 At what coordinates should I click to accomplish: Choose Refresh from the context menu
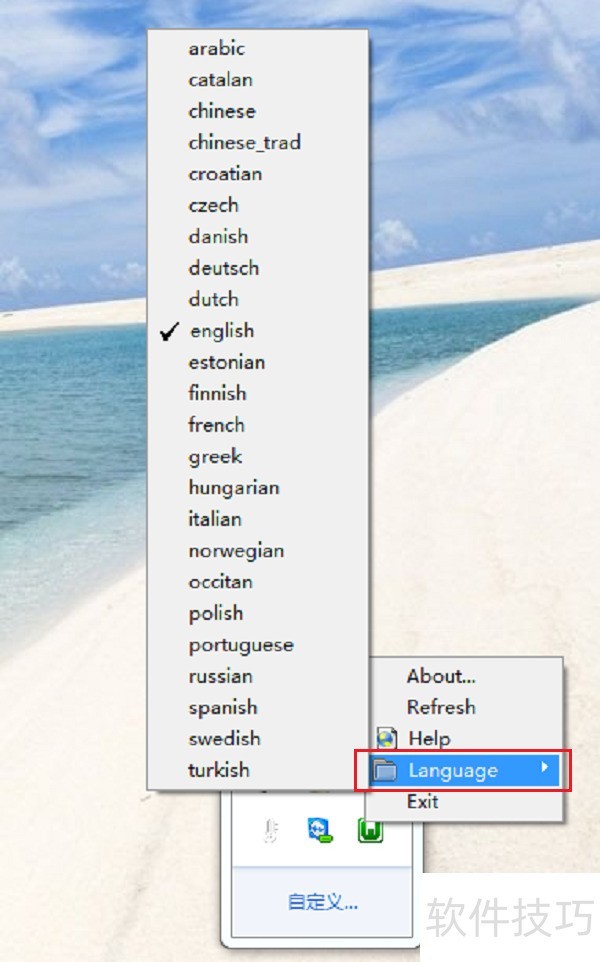coord(441,707)
